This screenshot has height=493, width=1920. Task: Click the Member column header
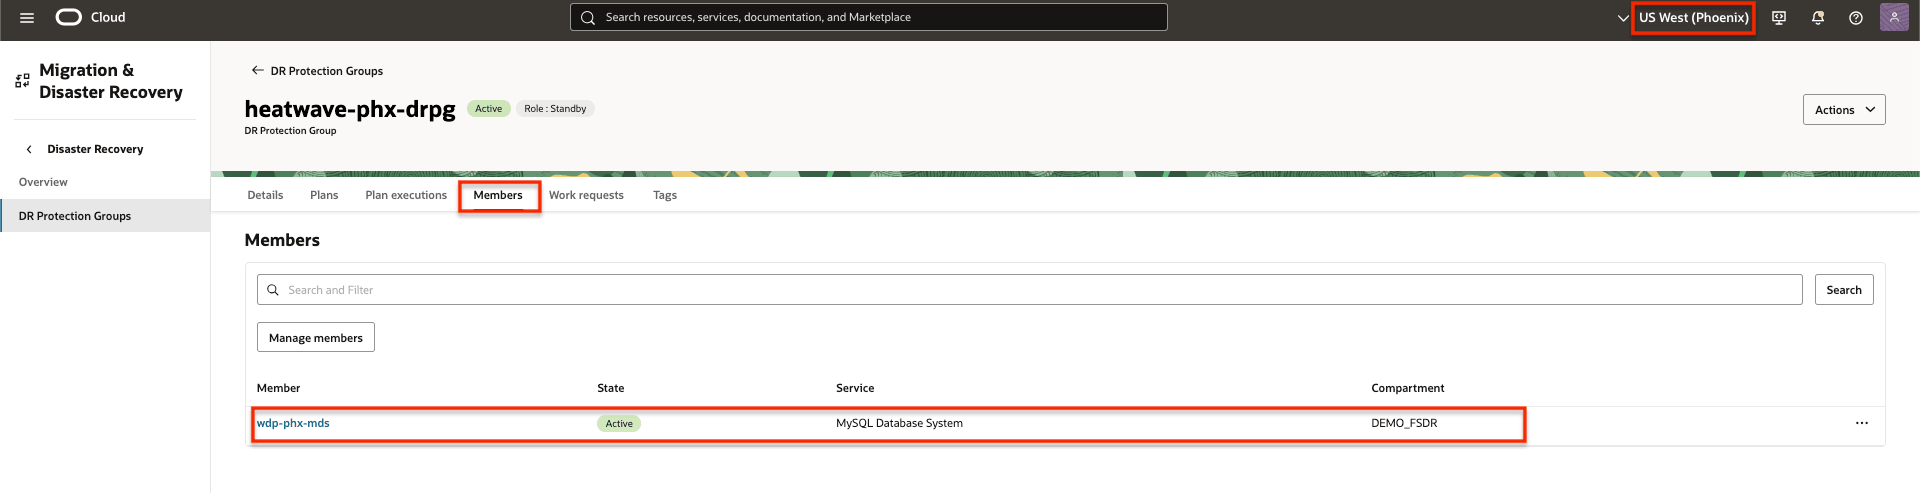[x=278, y=388]
